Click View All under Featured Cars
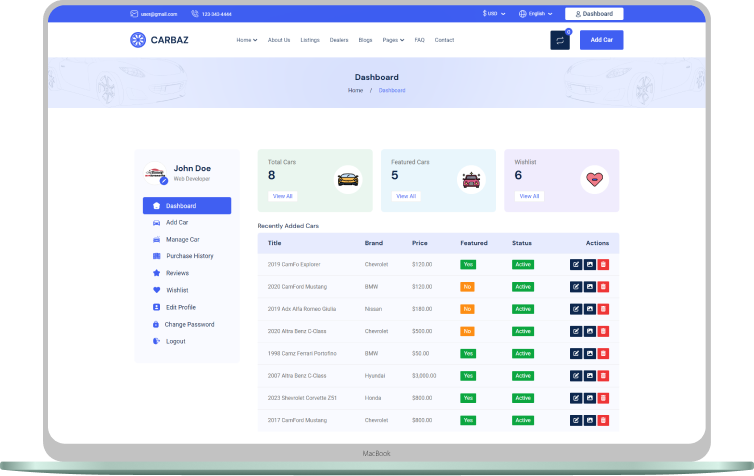 click(x=405, y=196)
